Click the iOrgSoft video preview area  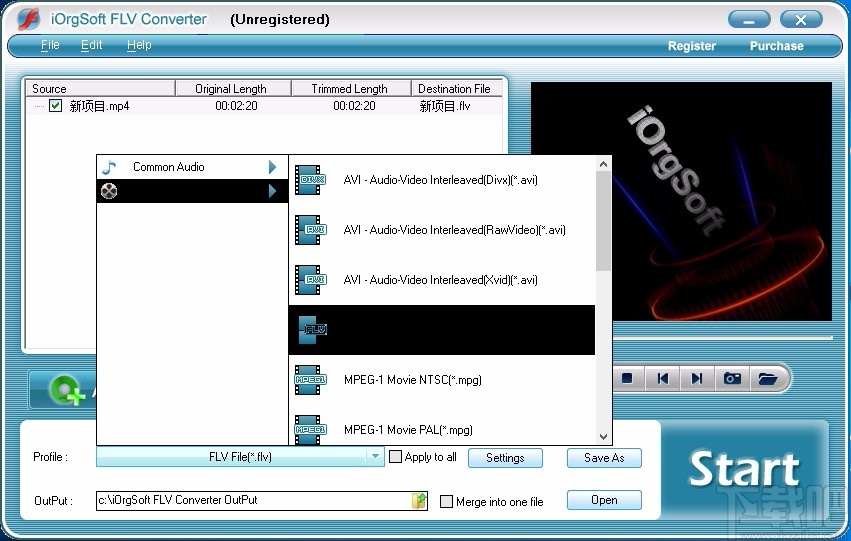tap(681, 201)
